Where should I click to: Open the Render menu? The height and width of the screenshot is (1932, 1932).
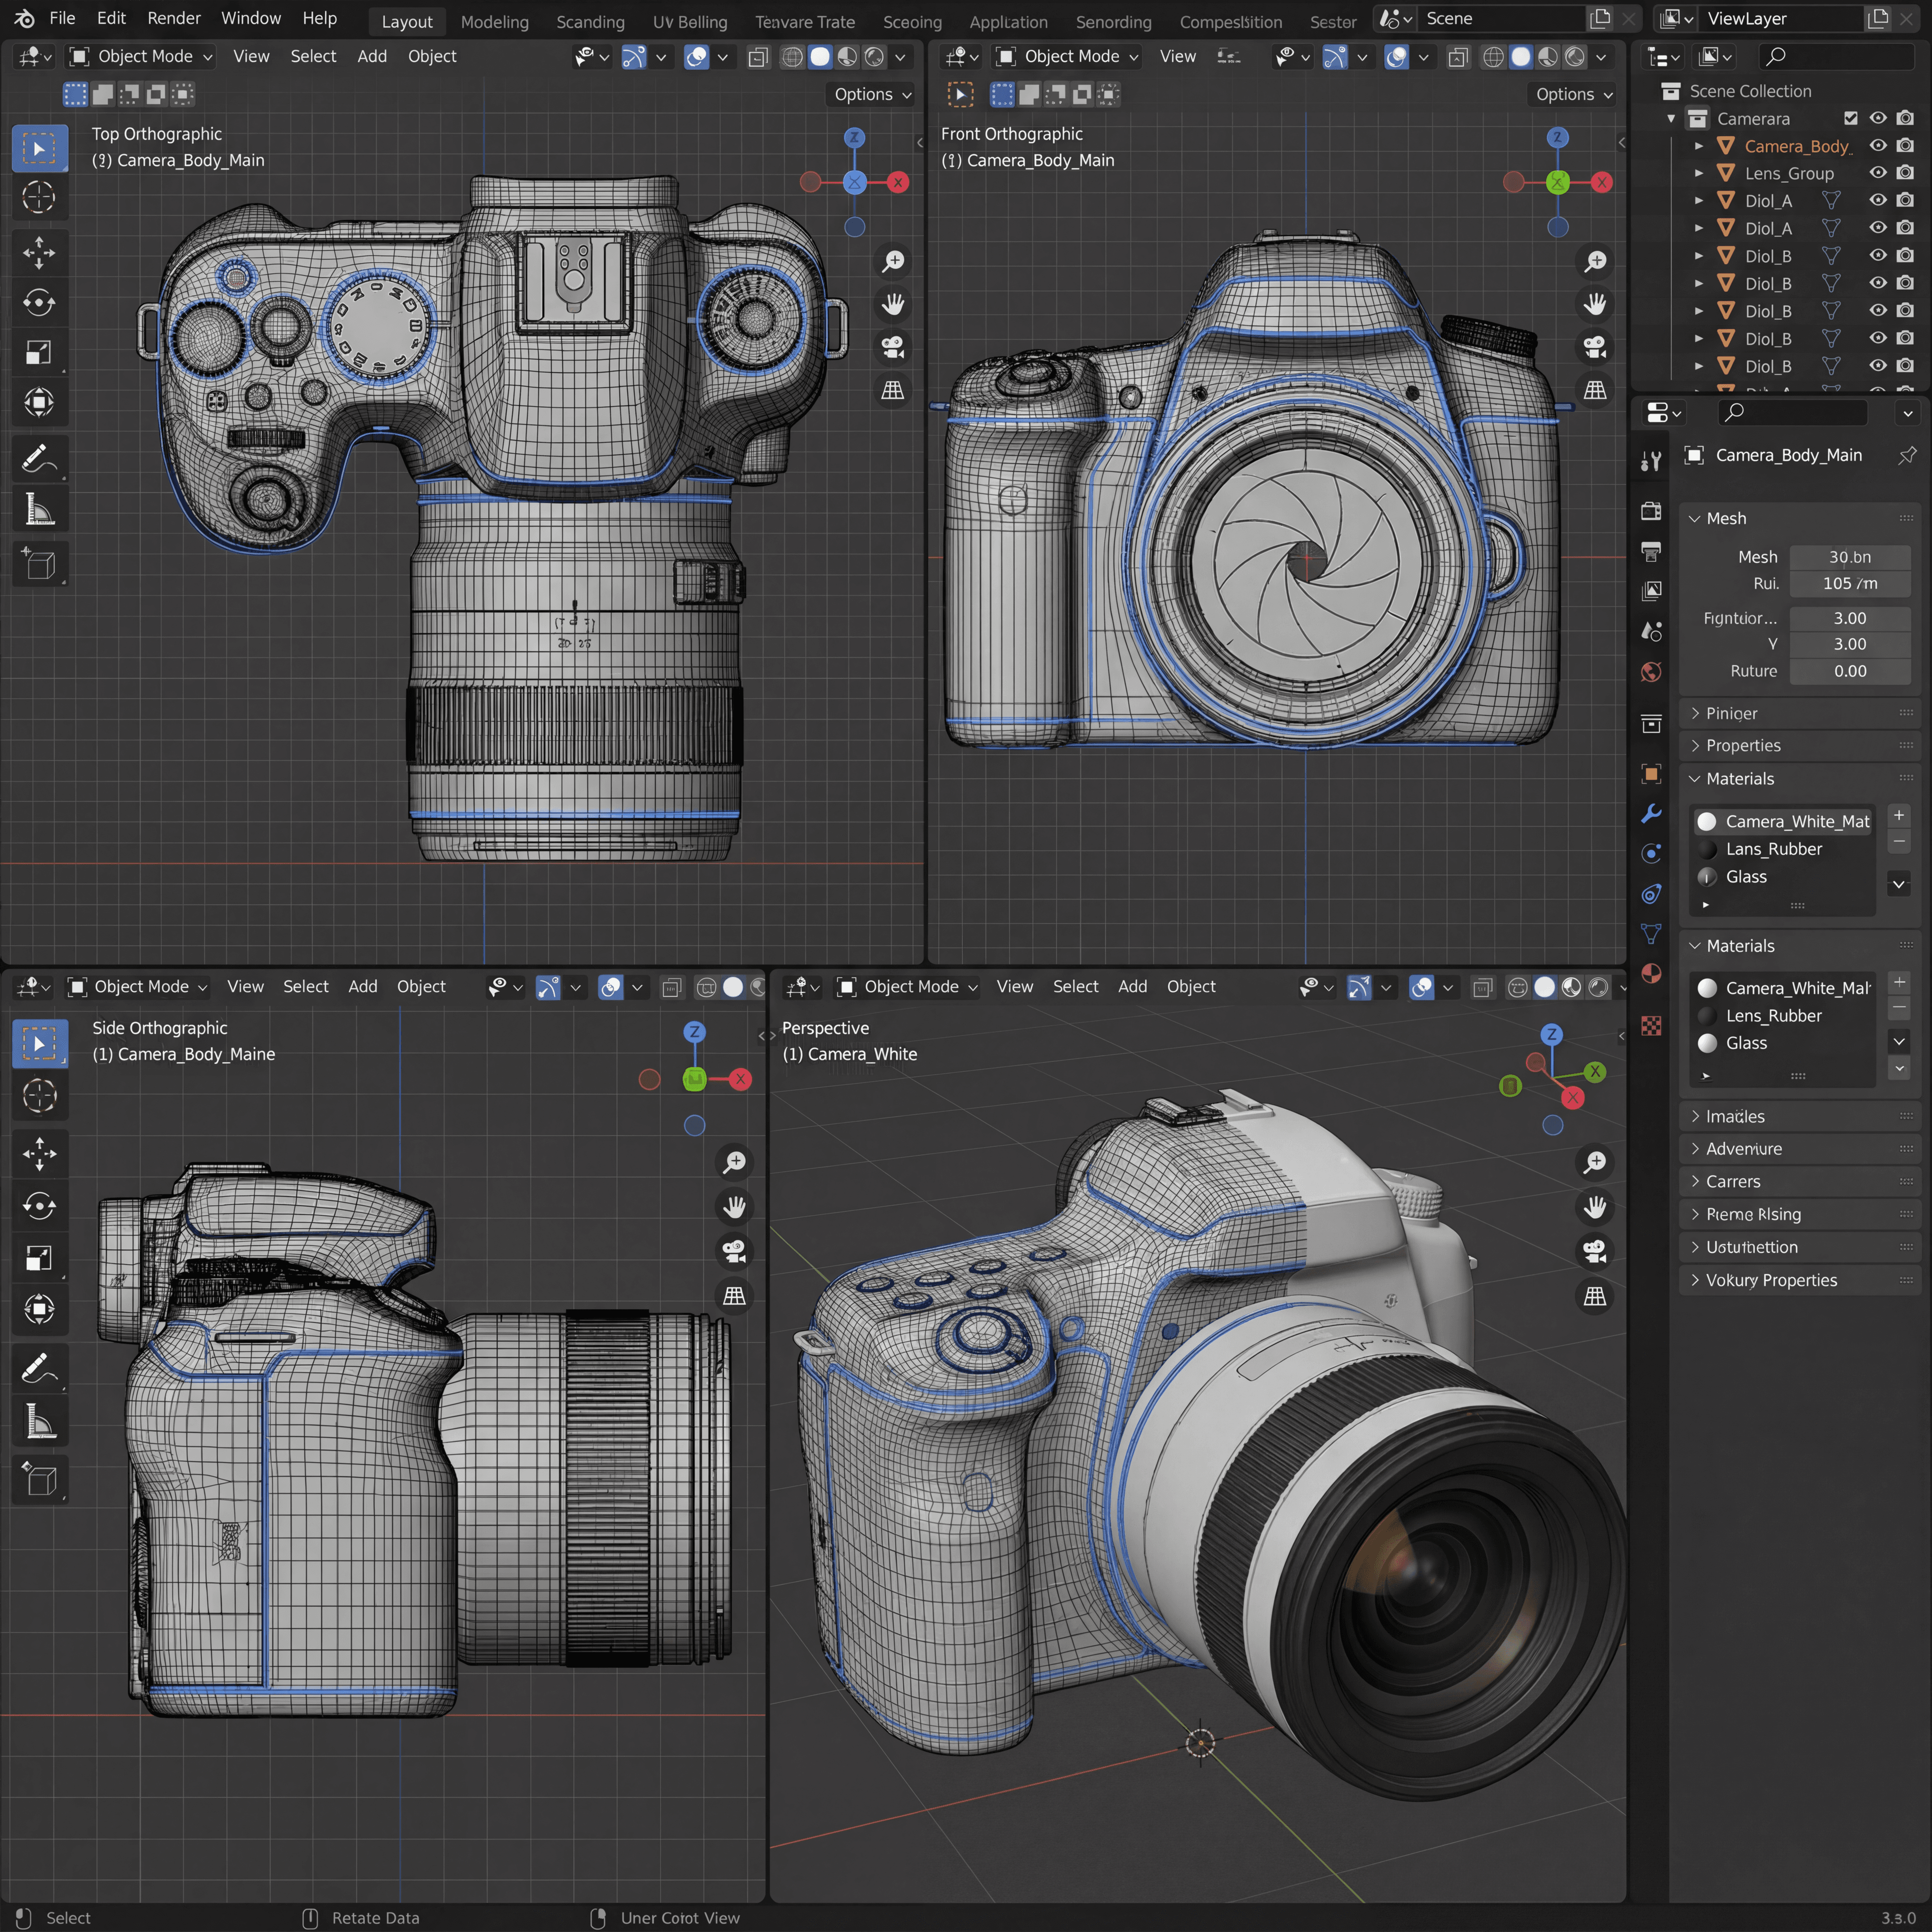[174, 18]
